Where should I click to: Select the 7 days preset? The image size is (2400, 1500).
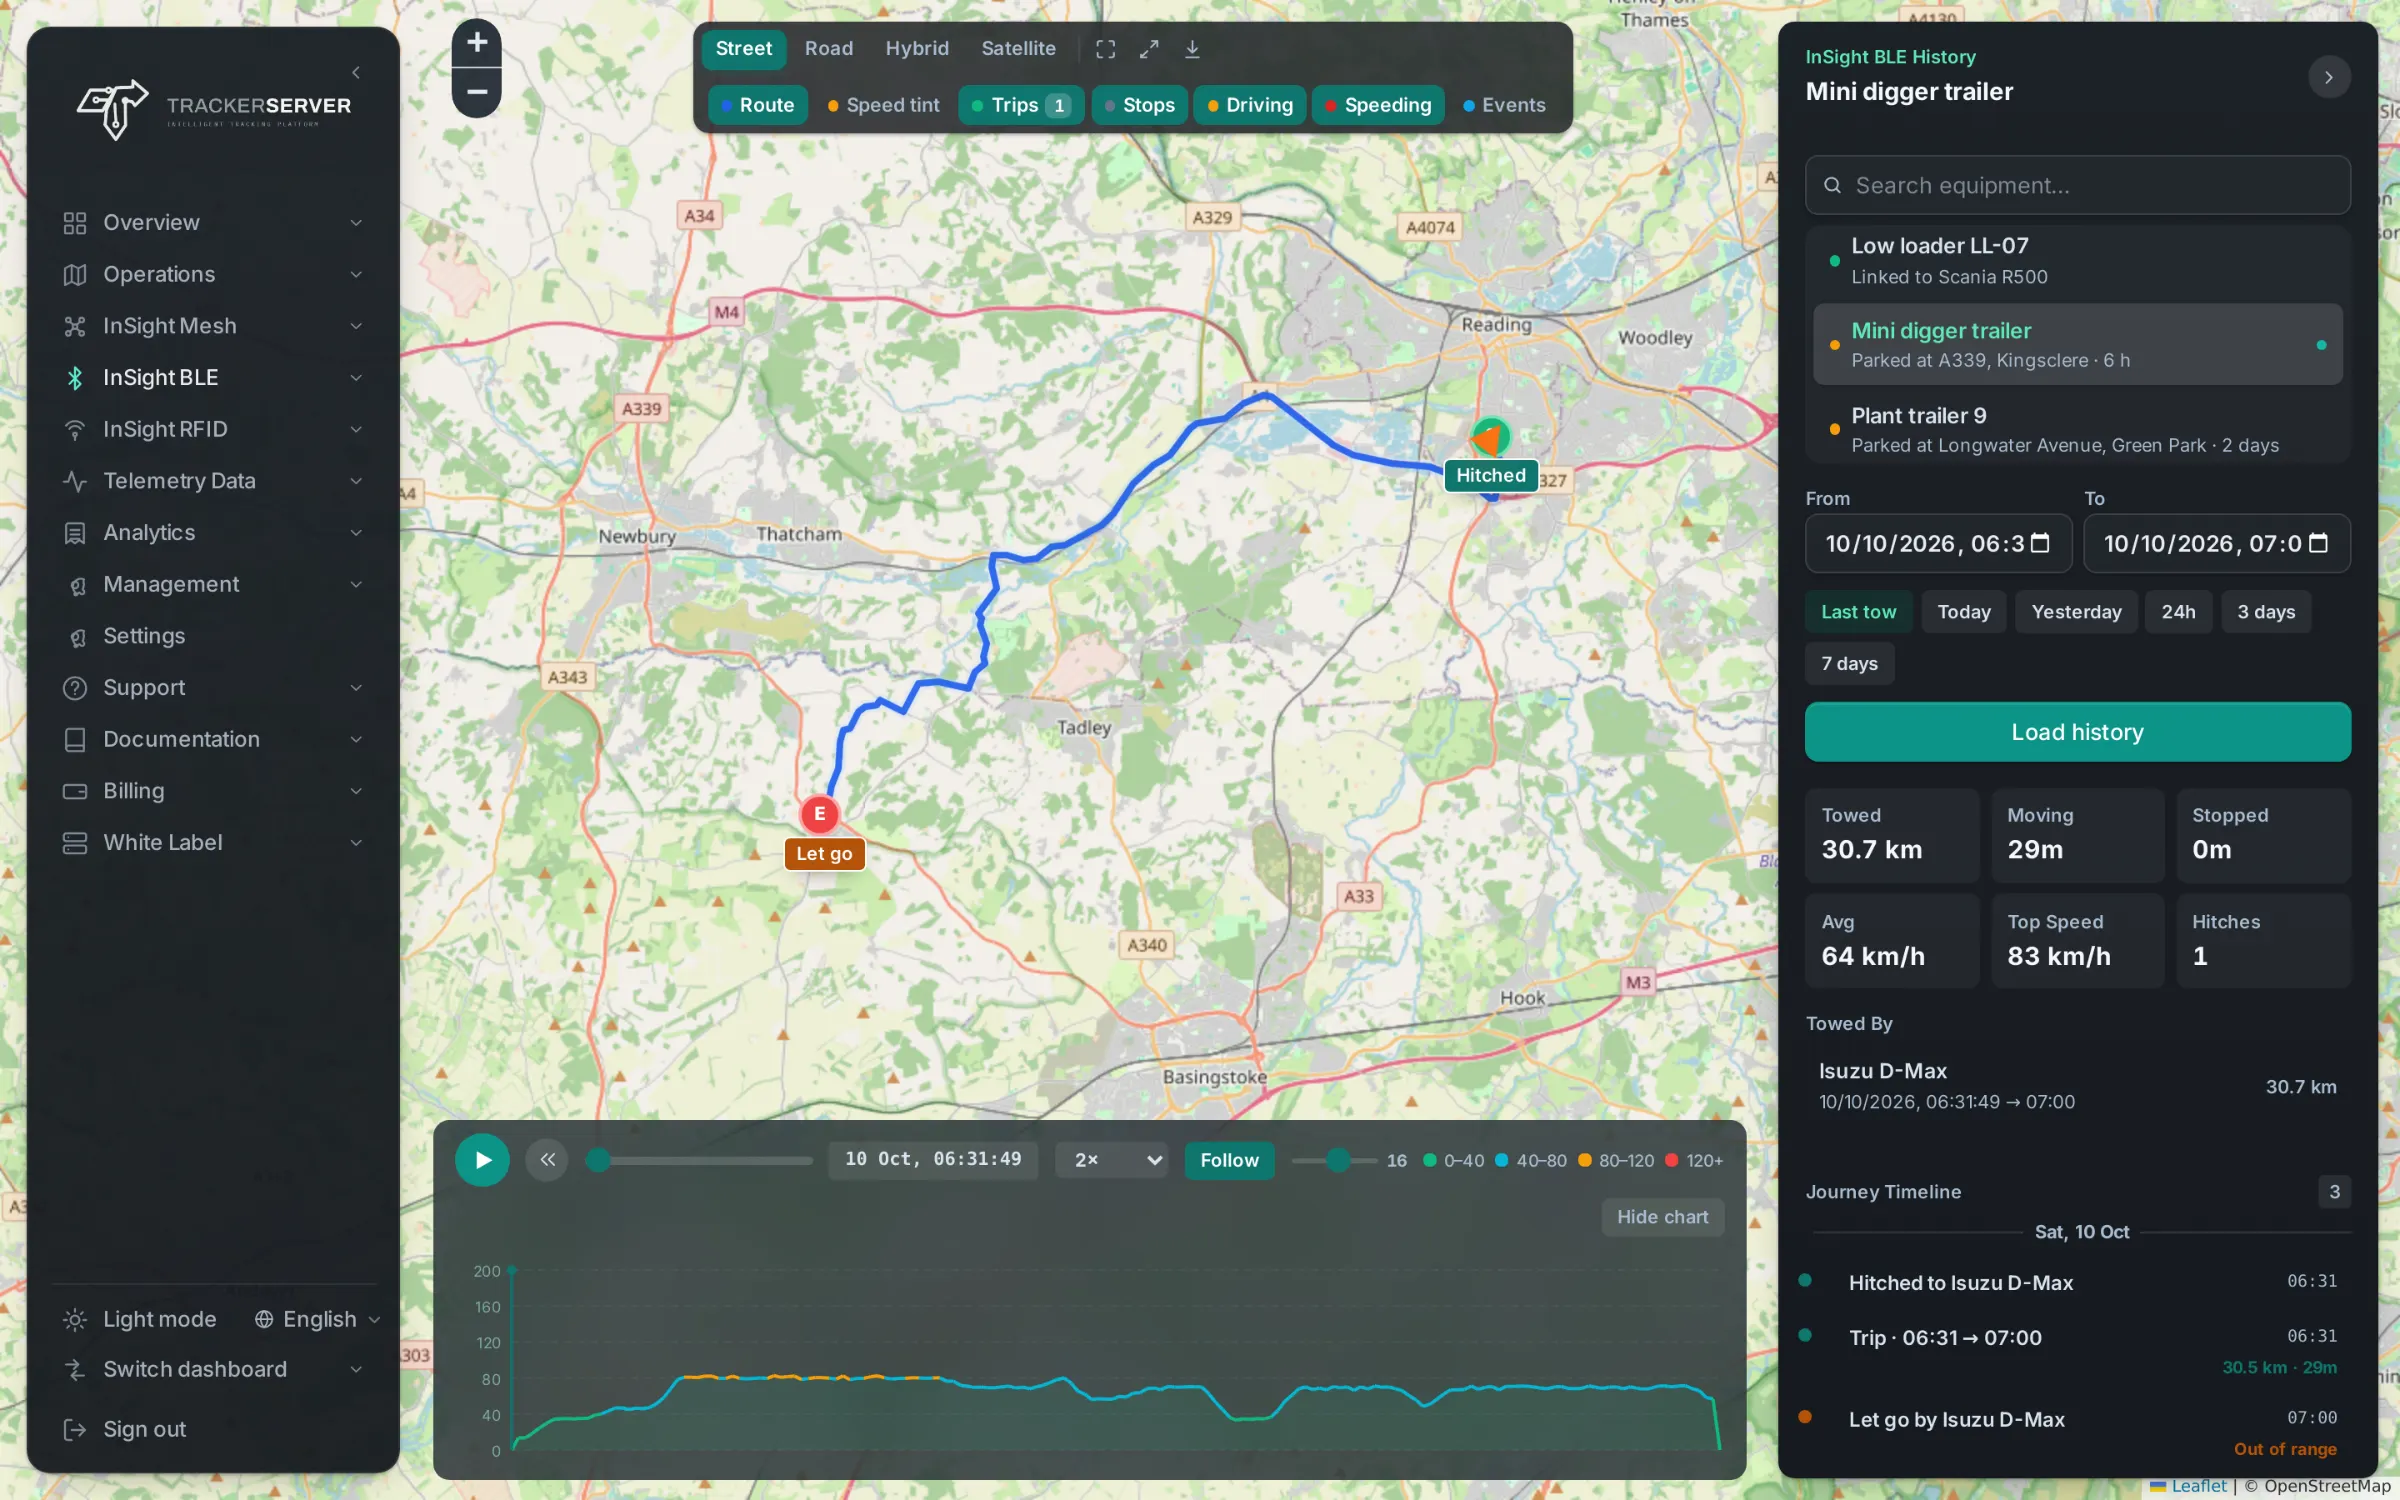pyautogui.click(x=1849, y=664)
